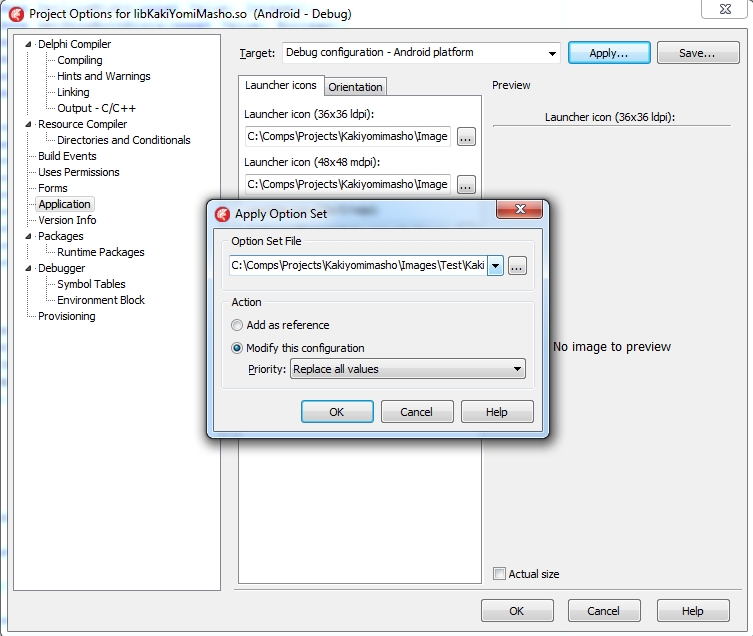
Task: Select Symbol Tables tree item
Action: click(91, 284)
